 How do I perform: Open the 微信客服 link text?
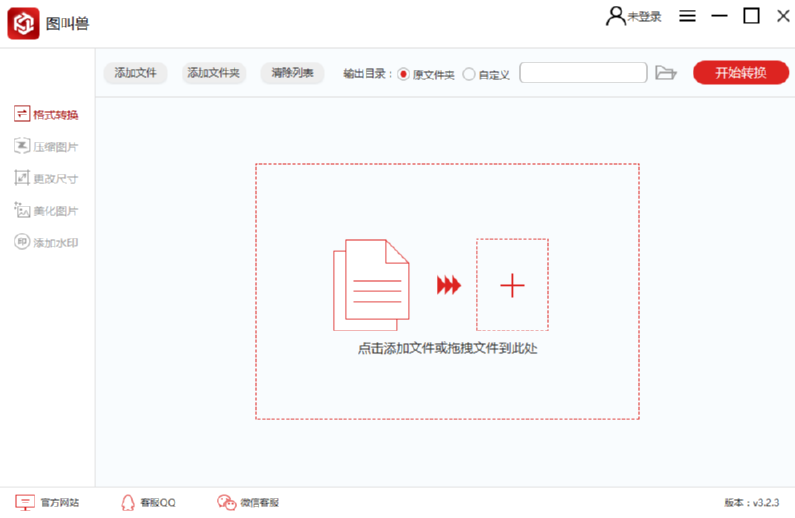(x=260, y=503)
